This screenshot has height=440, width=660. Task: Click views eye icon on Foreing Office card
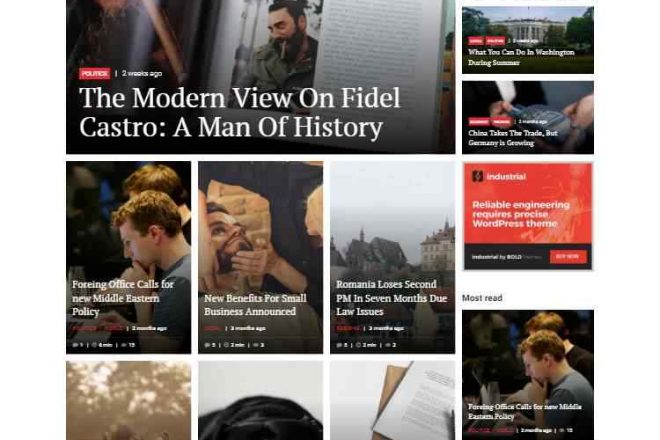point(124,345)
